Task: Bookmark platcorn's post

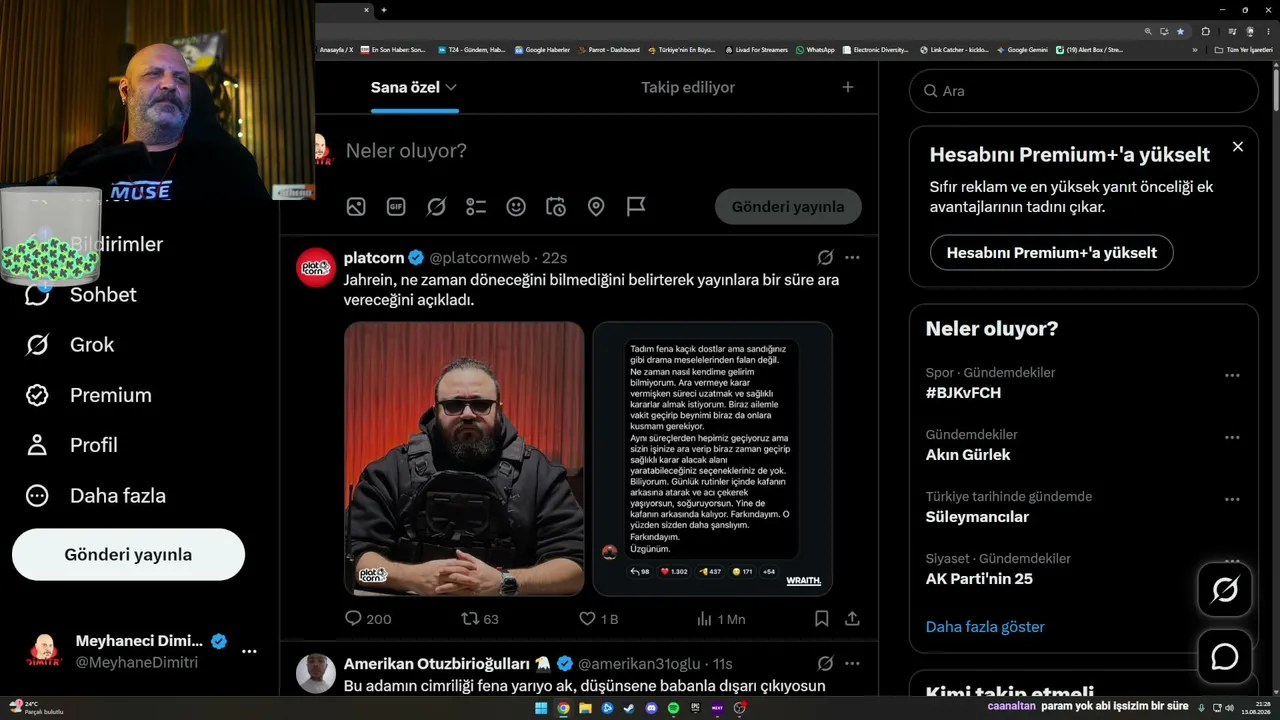Action: 822,619
